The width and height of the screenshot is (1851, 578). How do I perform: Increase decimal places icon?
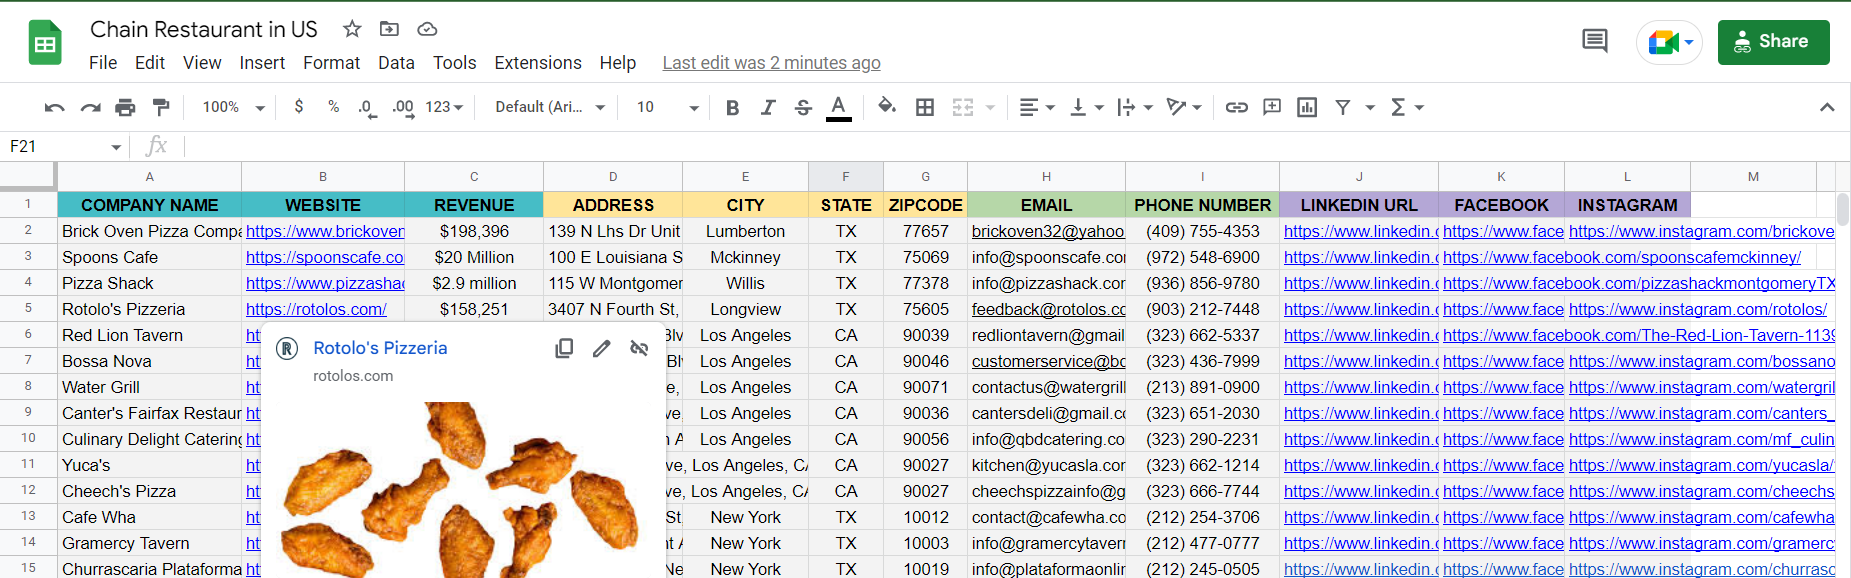click(x=403, y=107)
